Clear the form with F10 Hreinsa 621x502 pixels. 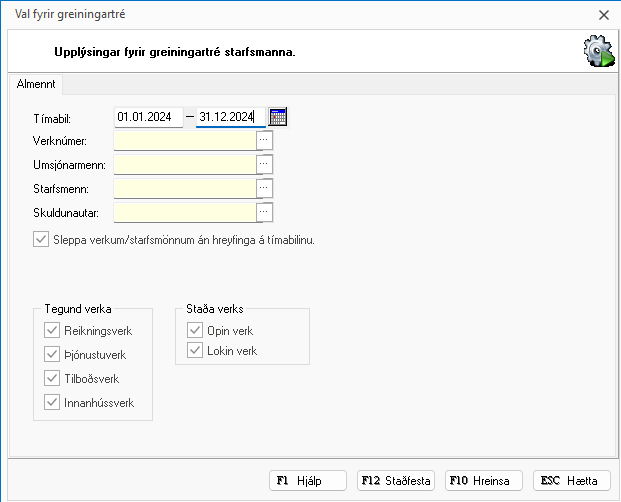484,481
